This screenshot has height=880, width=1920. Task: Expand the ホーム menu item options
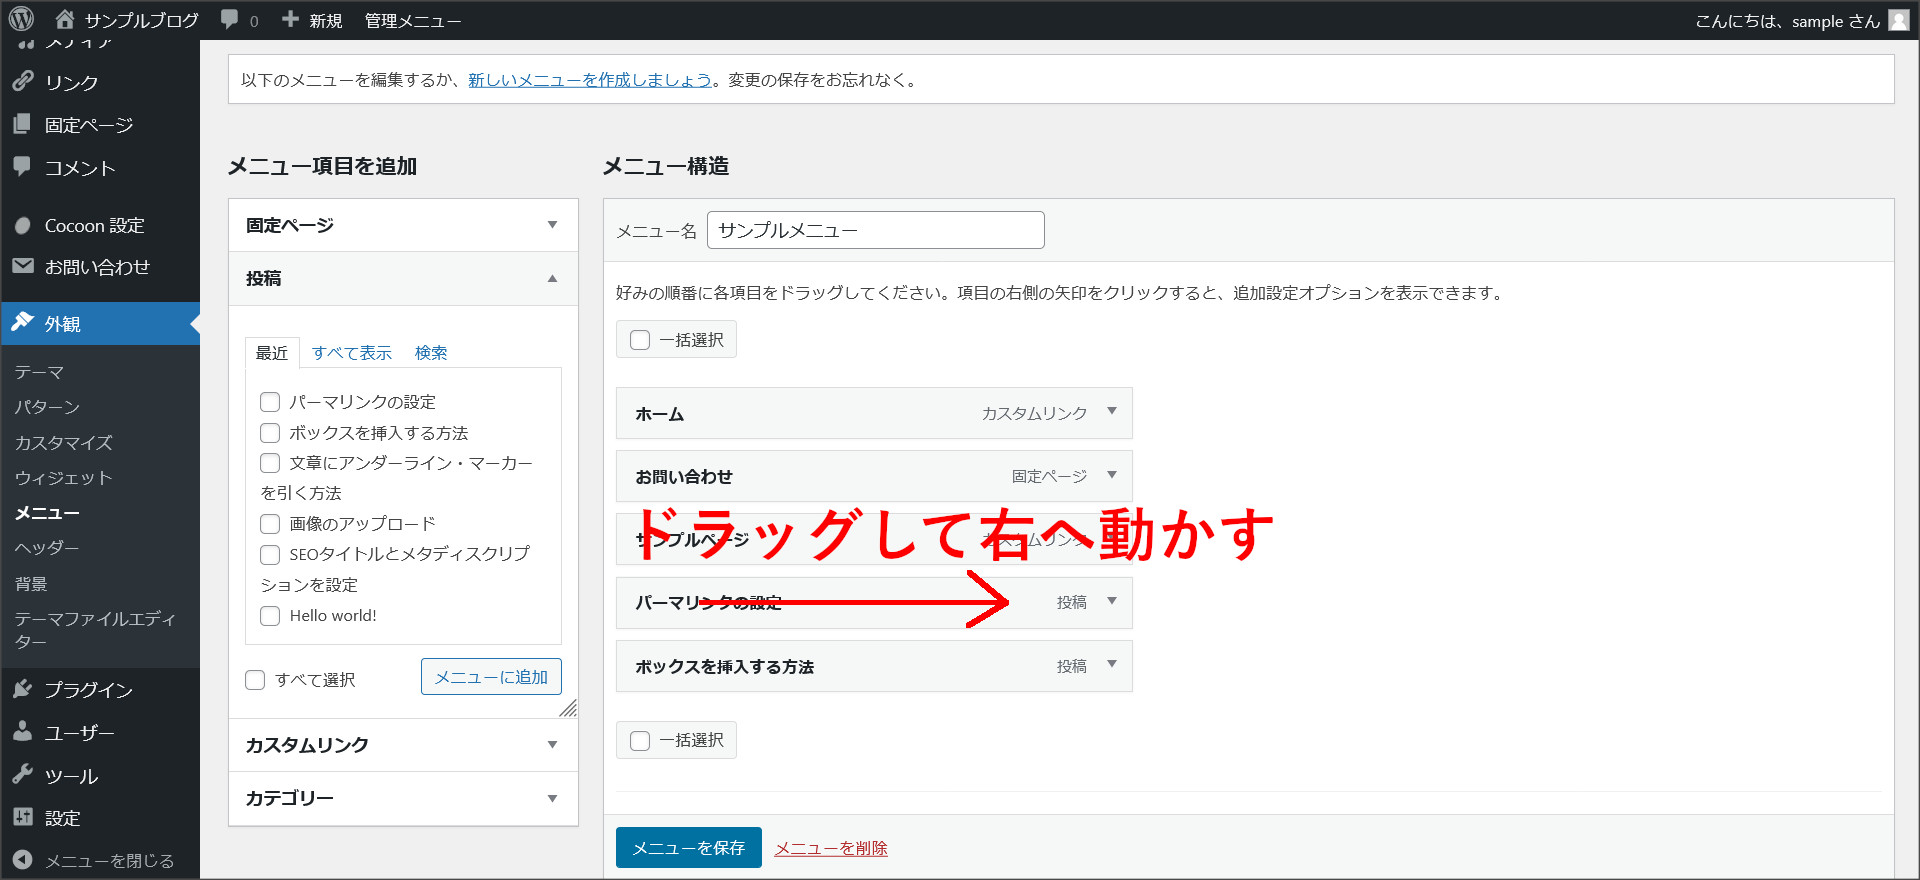click(1111, 412)
